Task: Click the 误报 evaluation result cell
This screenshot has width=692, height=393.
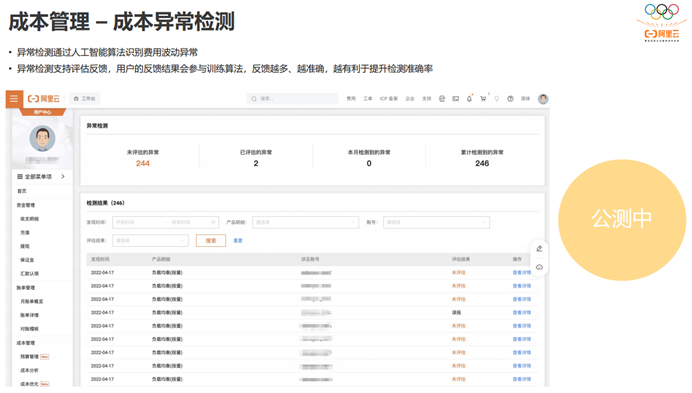Action: pos(456,313)
